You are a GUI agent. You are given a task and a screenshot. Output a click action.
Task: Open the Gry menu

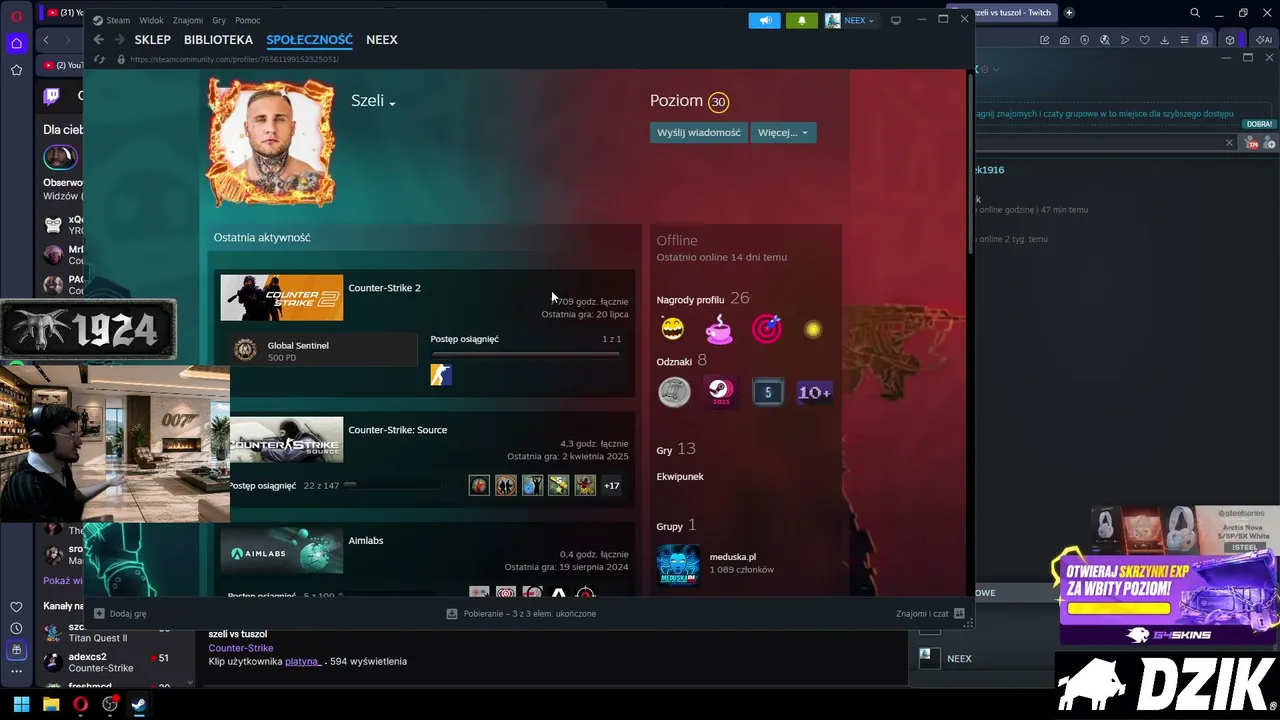pyautogui.click(x=220, y=20)
